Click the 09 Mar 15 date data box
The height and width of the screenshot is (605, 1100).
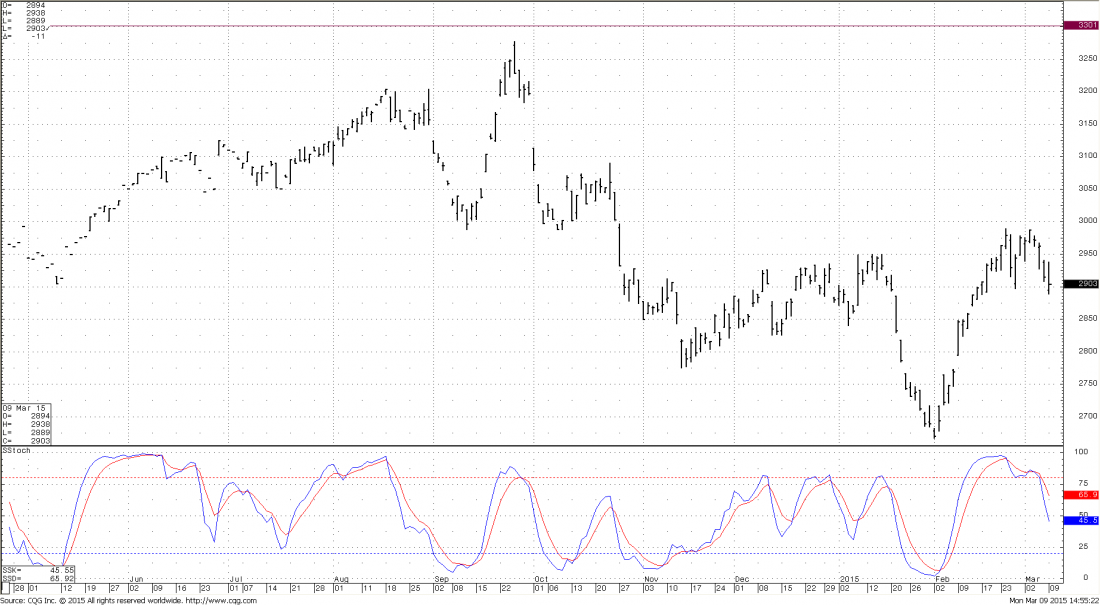coord(27,425)
